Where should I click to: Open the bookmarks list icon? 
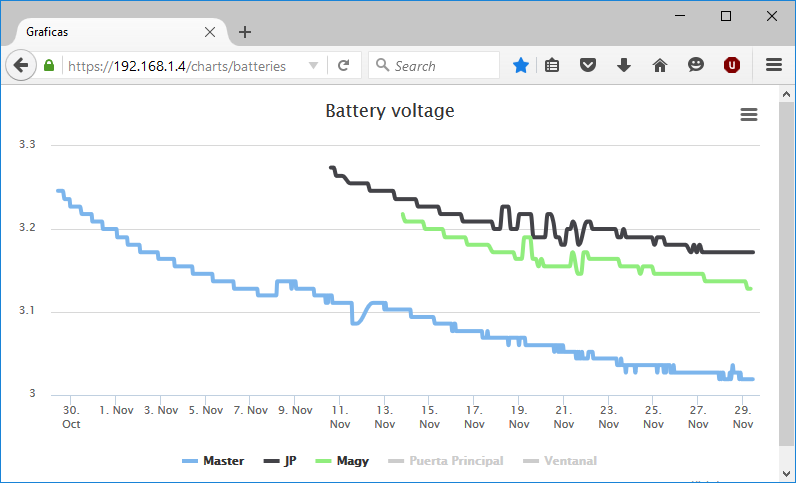tap(552, 66)
